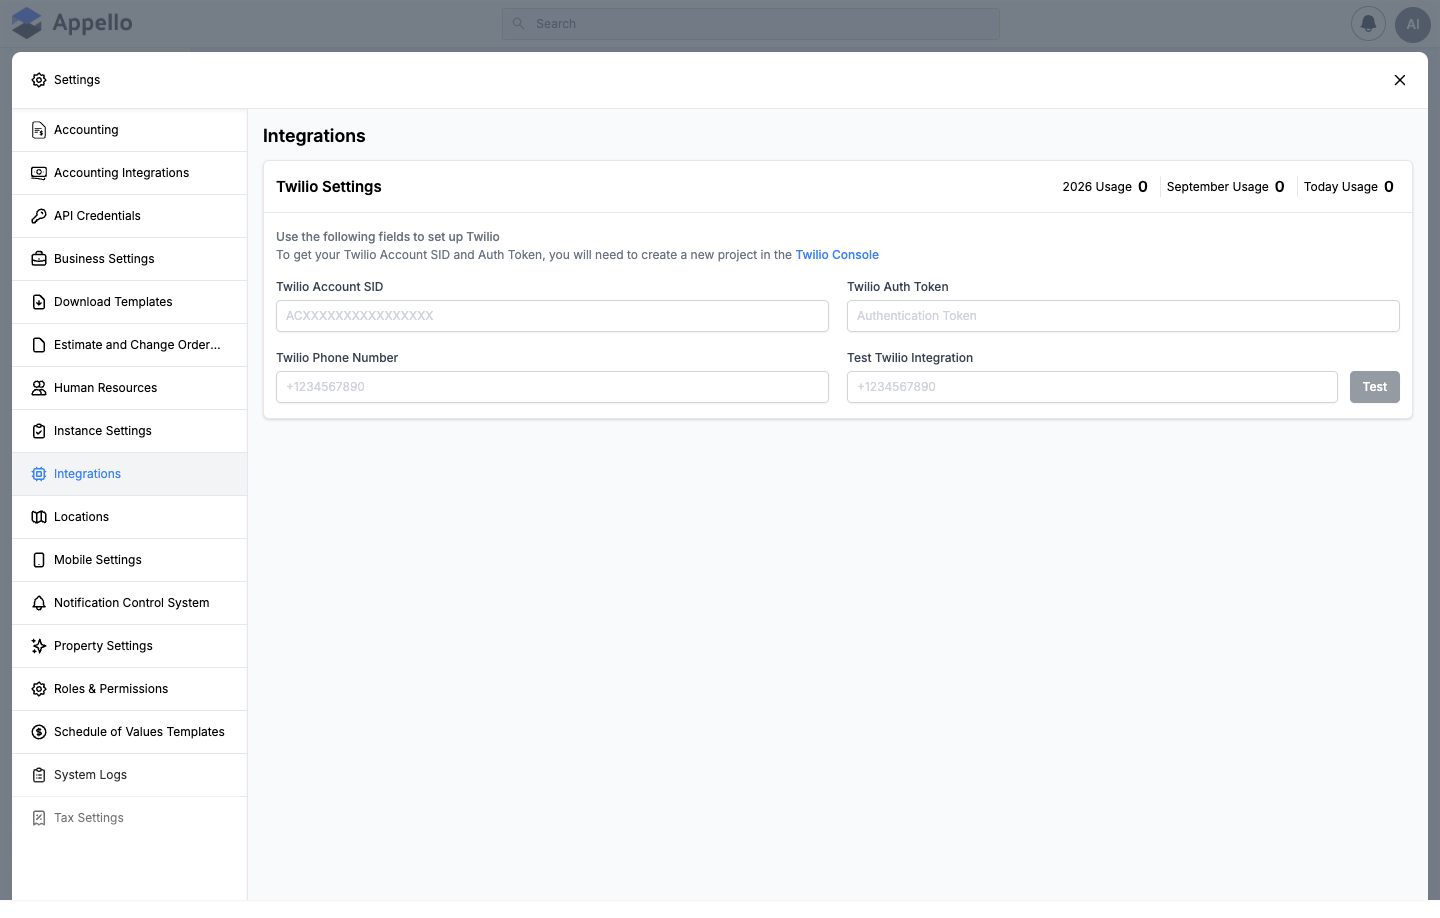Click the Notification Control System bell icon
This screenshot has width=1440, height=918.
(39, 603)
